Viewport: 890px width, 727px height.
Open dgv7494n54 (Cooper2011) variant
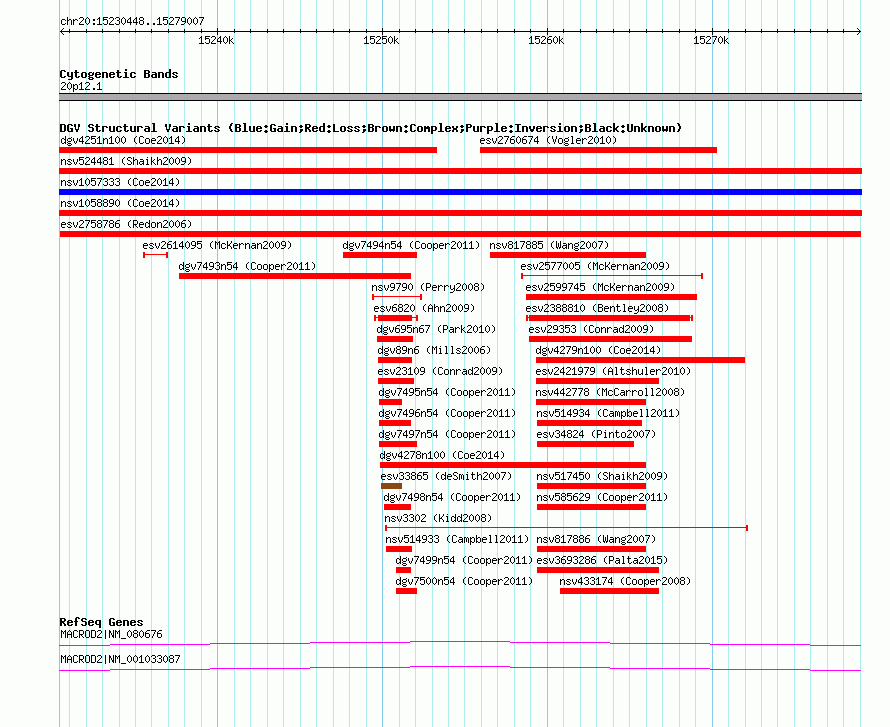click(411, 245)
